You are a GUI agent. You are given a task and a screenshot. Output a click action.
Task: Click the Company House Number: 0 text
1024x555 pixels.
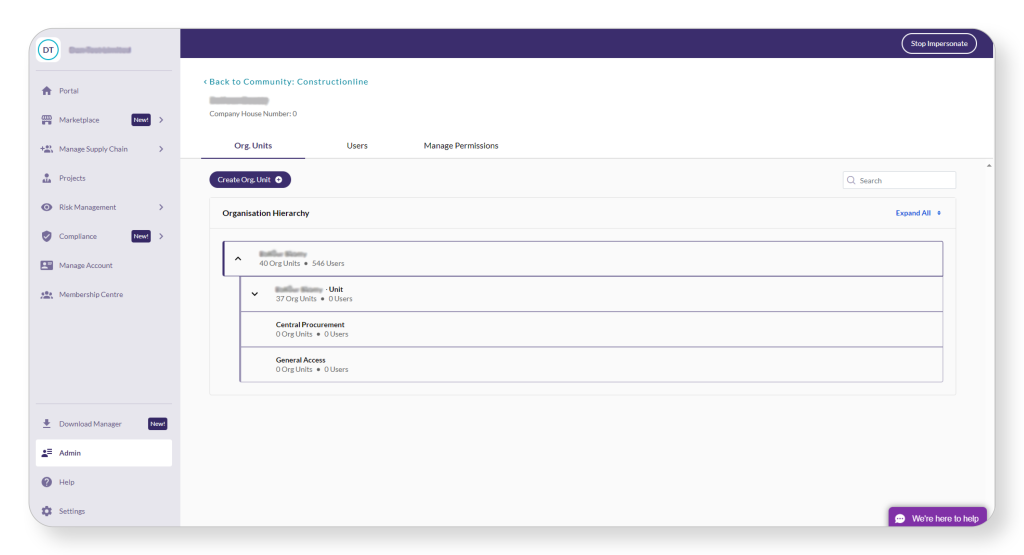[253, 114]
